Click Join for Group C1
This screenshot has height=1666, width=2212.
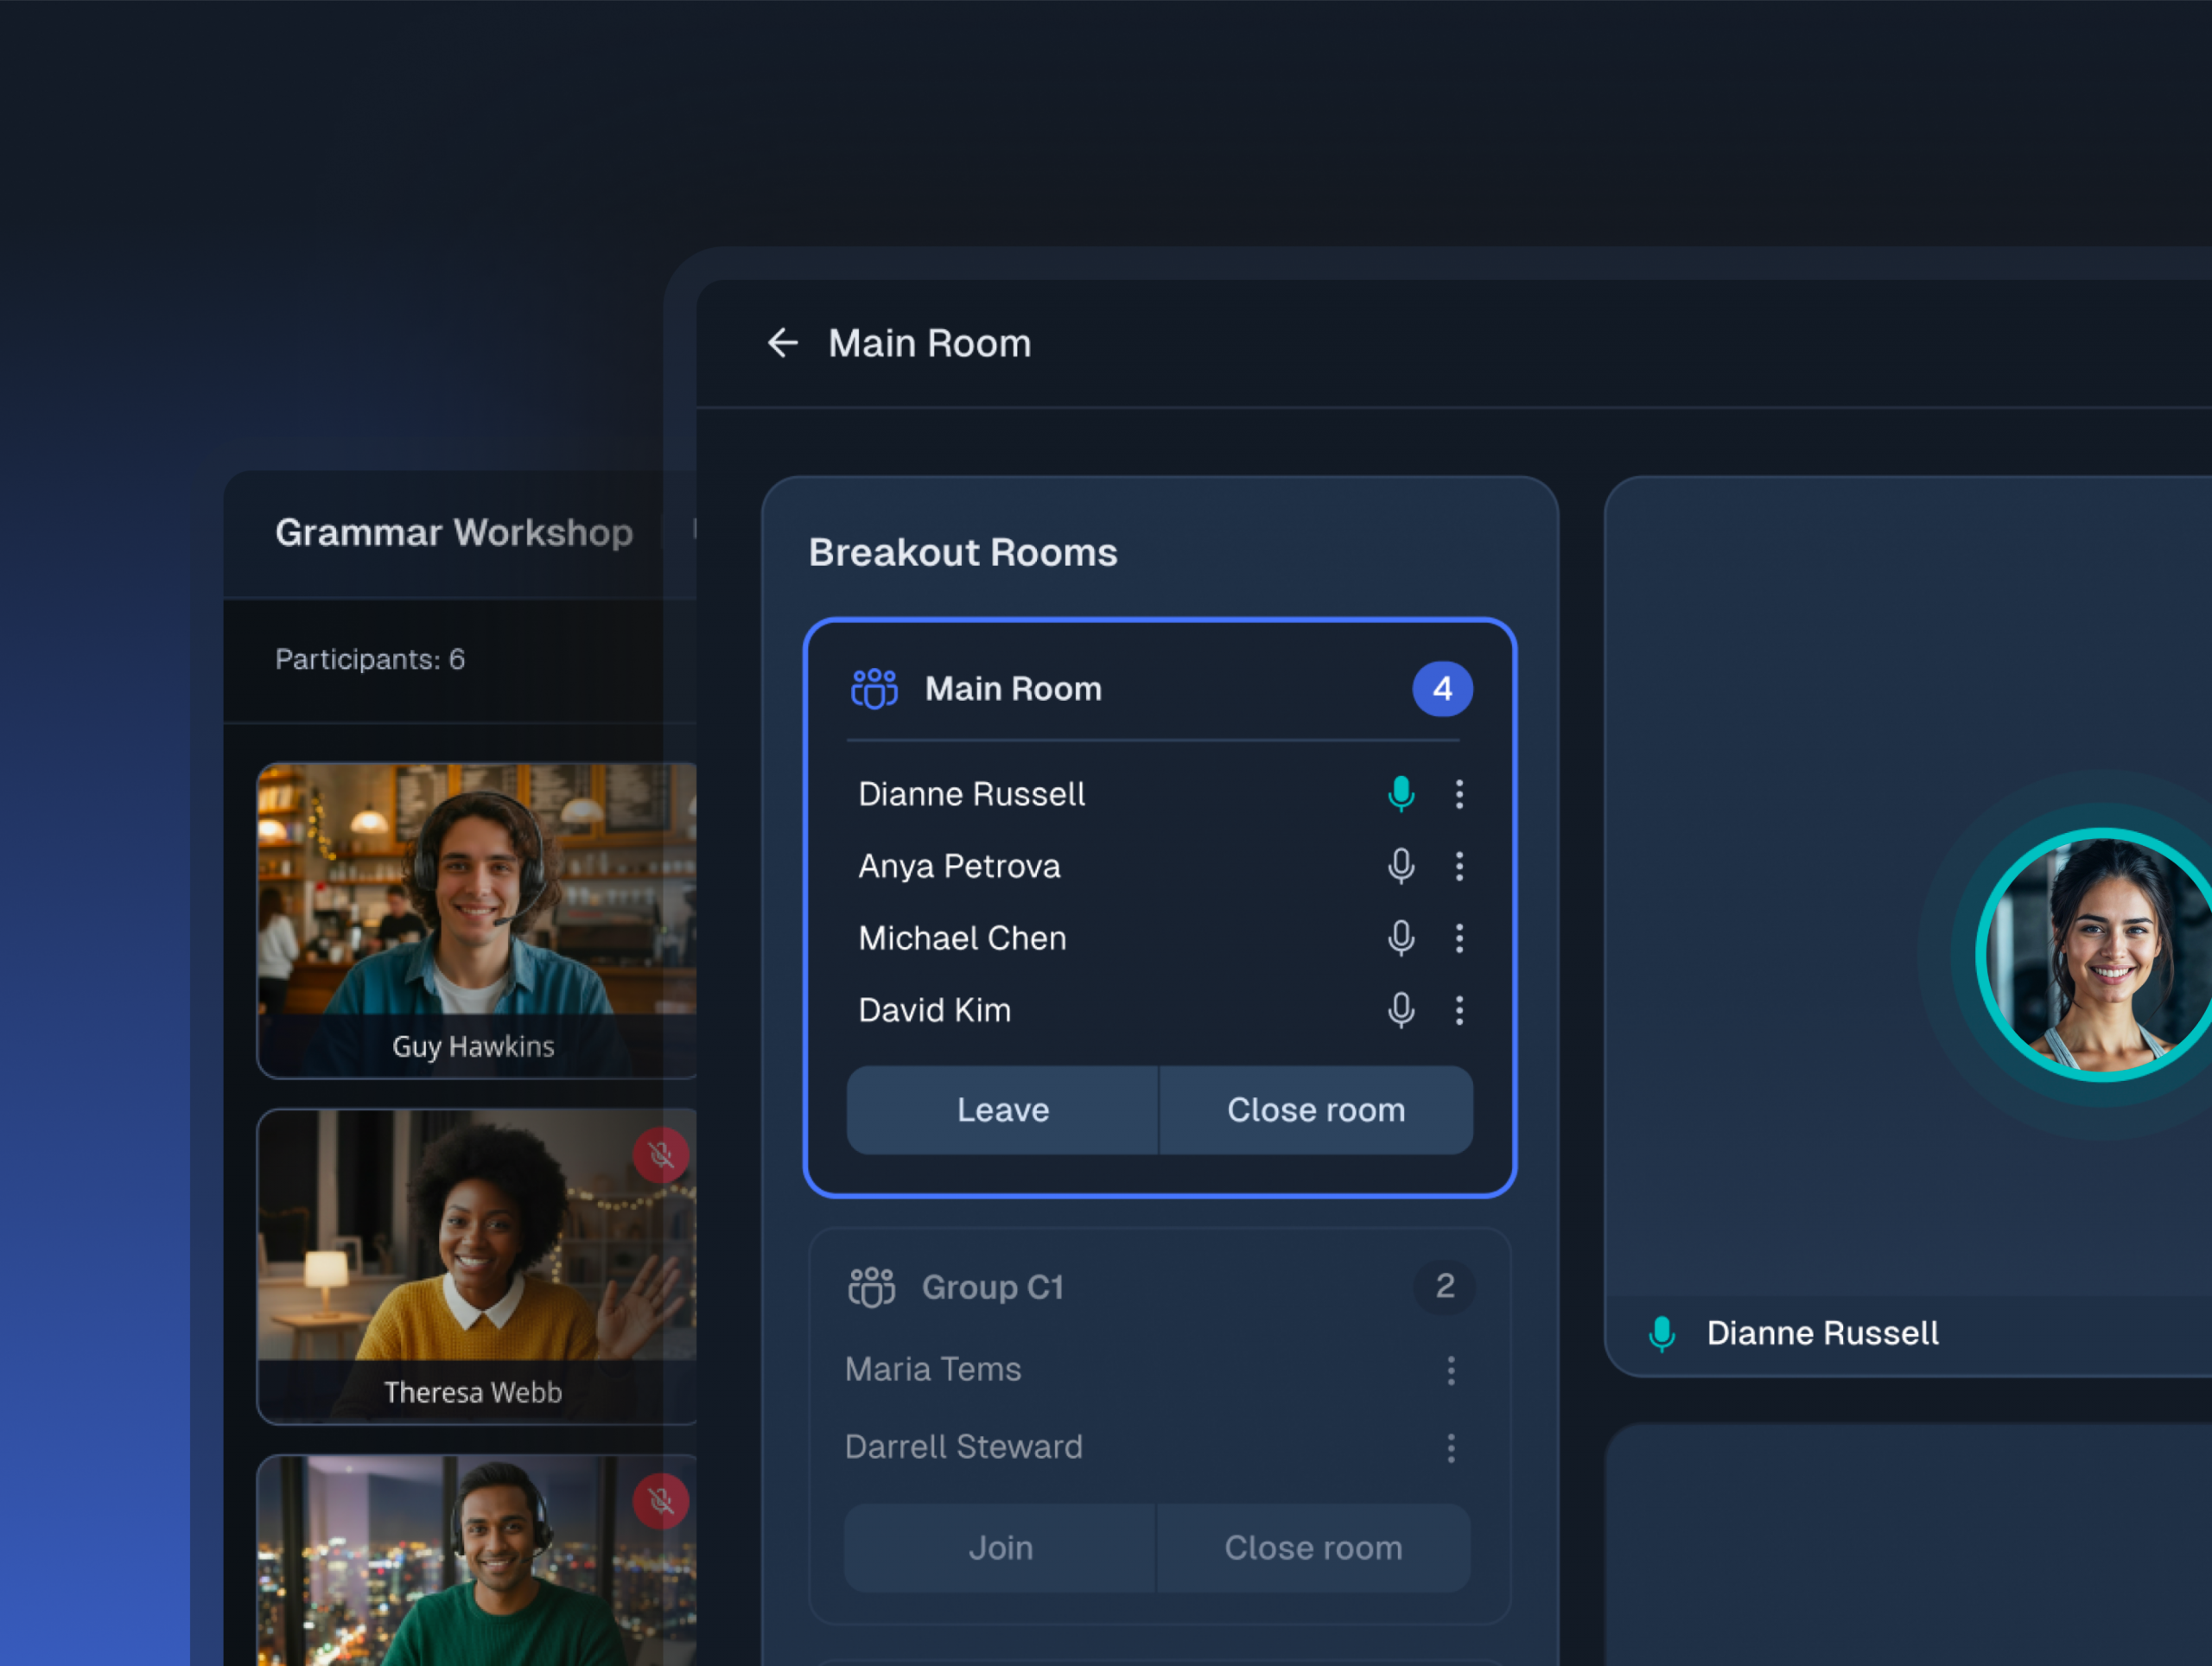click(1000, 1548)
